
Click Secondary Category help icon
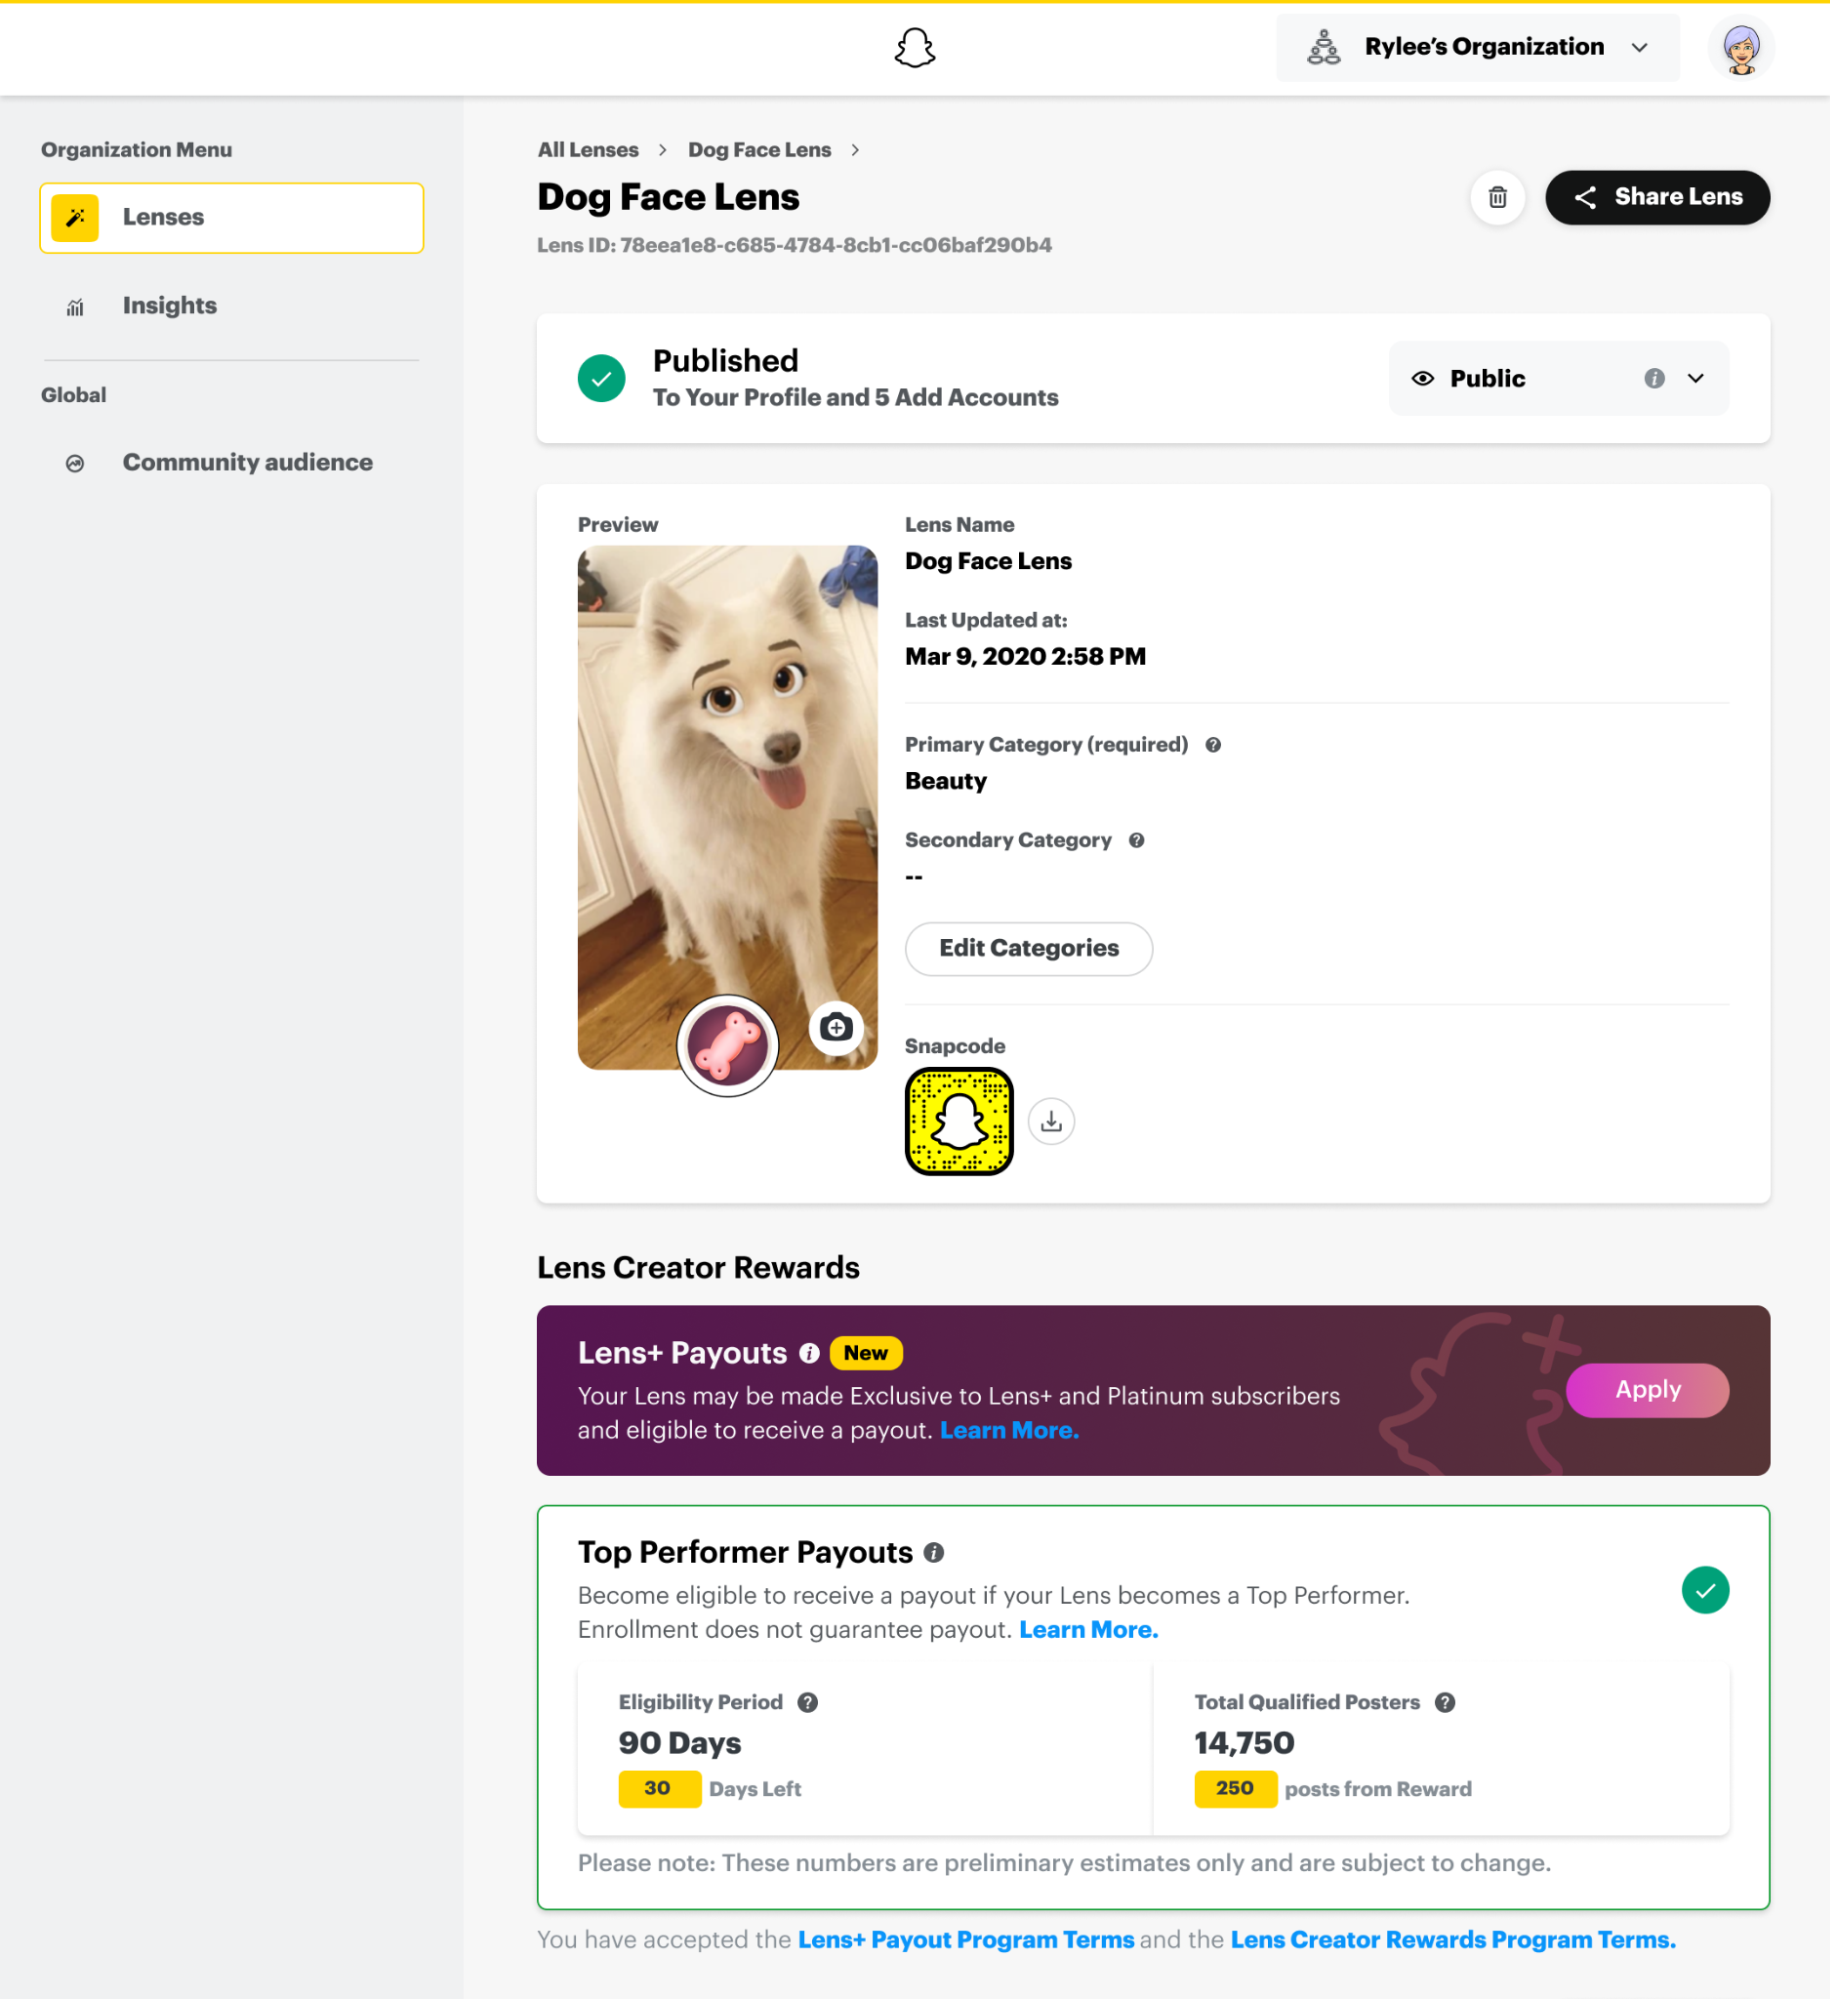point(1137,840)
